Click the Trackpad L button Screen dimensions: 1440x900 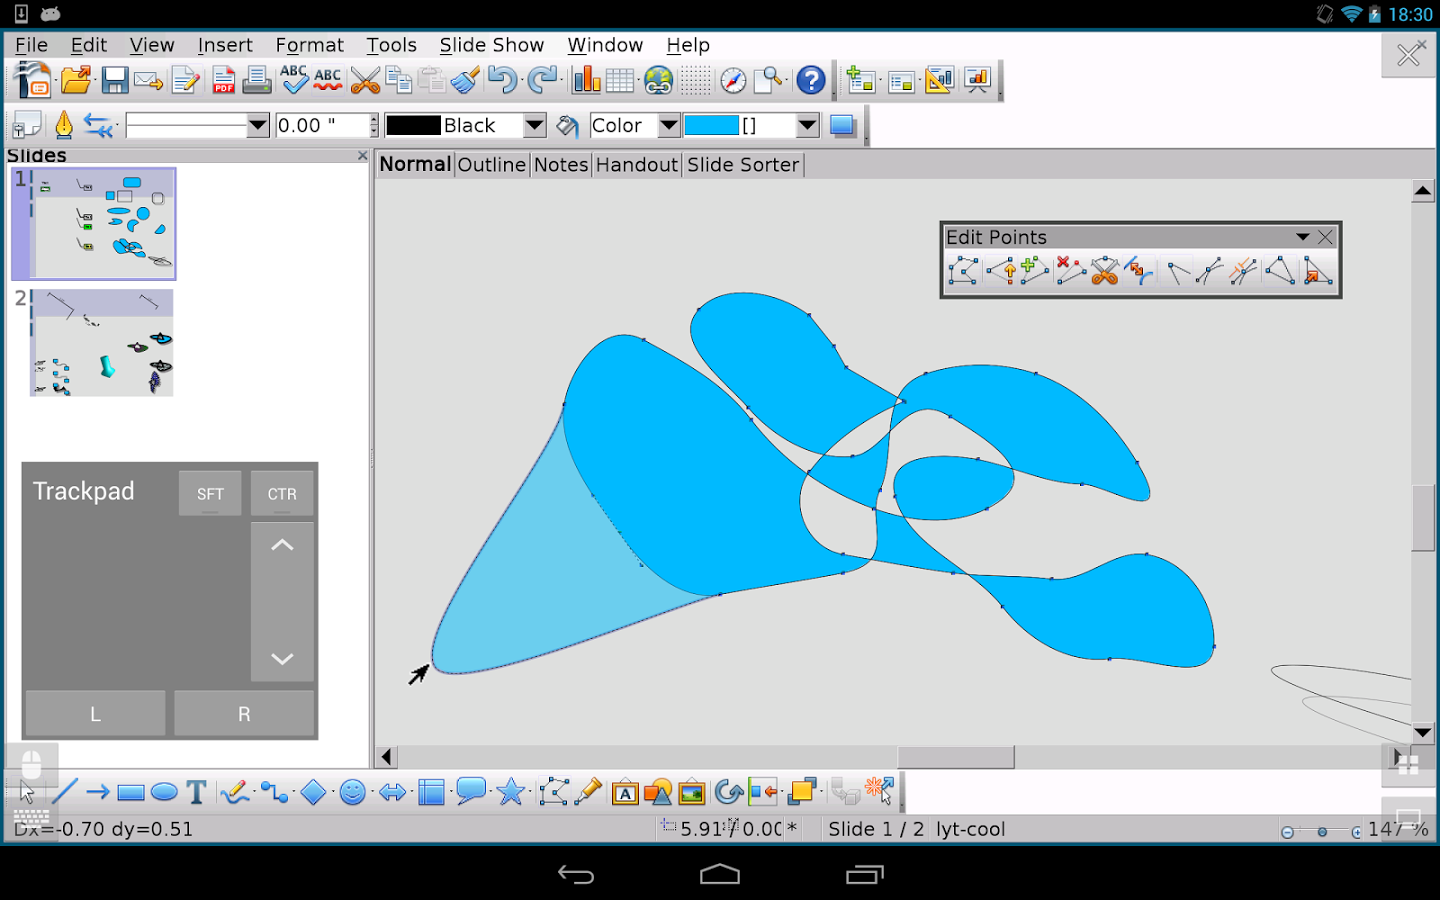pyautogui.click(x=95, y=714)
